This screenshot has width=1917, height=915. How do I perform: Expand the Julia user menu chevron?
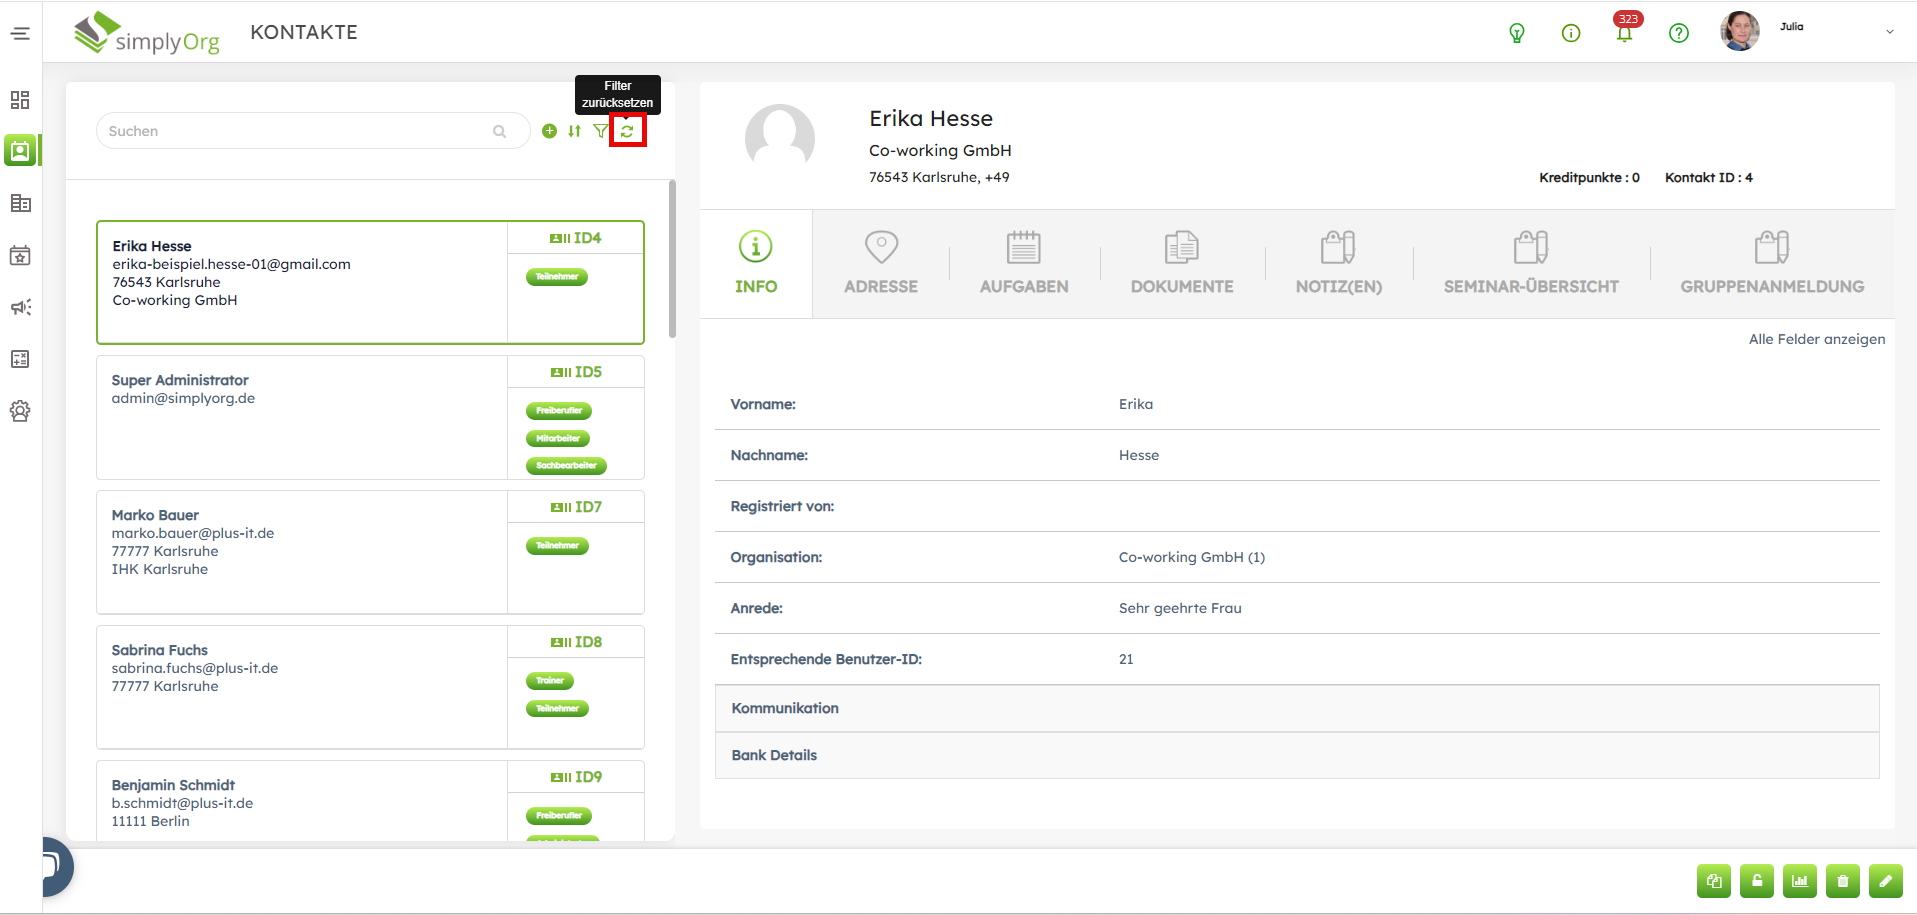[1889, 32]
